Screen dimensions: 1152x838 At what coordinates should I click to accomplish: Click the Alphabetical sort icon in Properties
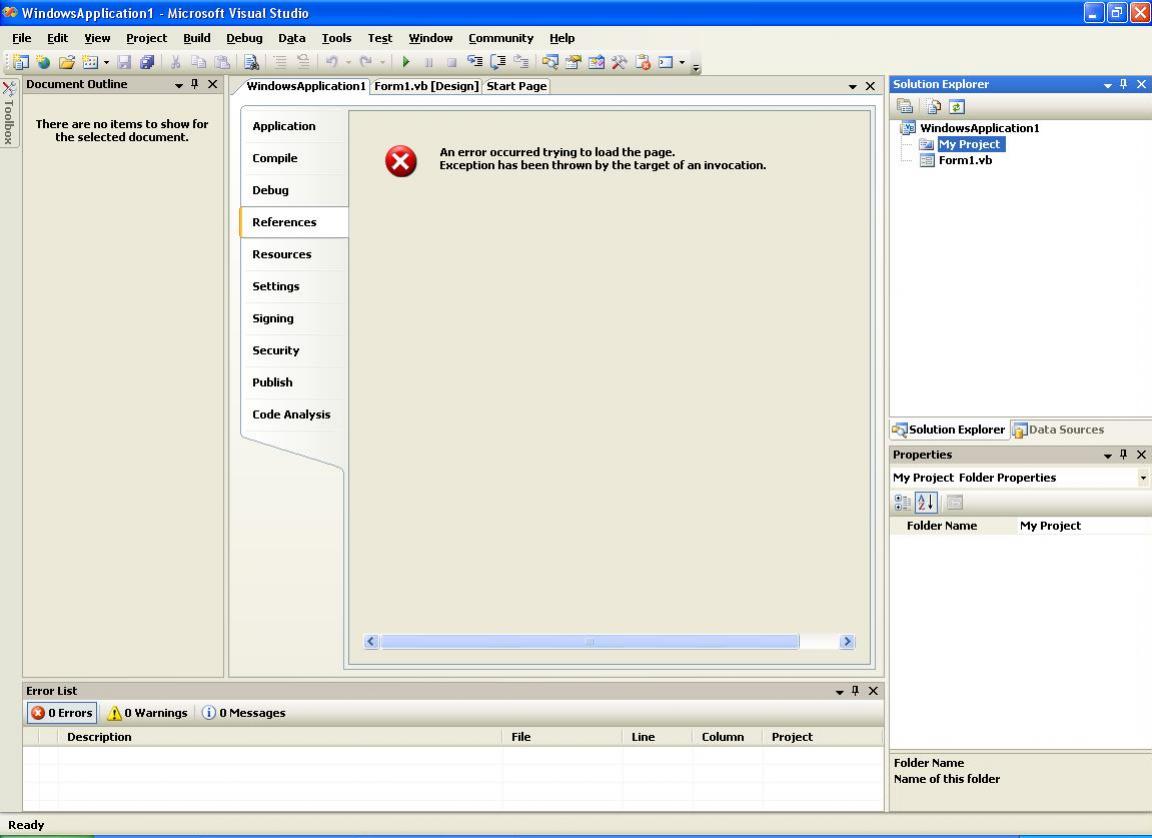(926, 502)
